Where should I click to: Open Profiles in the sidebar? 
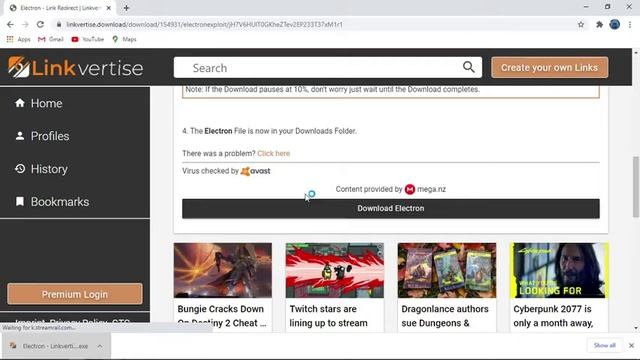pyautogui.click(x=42, y=136)
